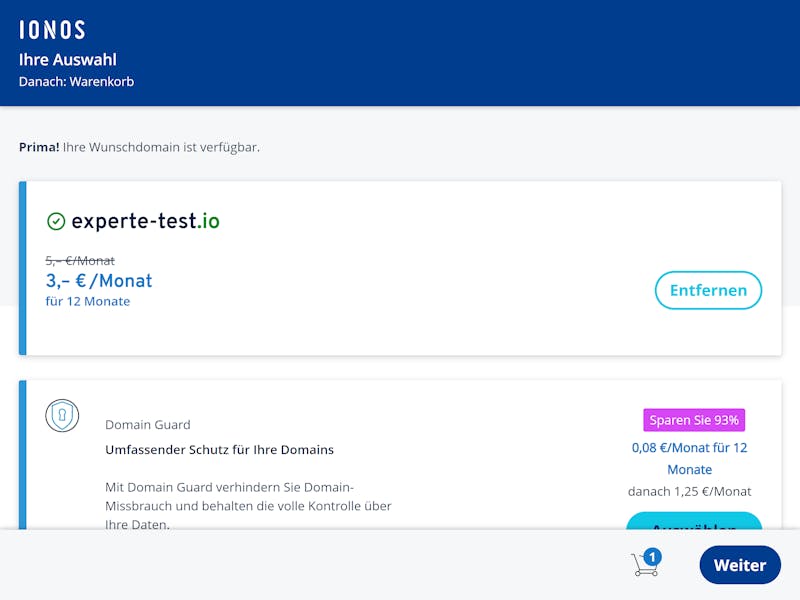Select the 'experte-test.io' domain name

pos(145,221)
